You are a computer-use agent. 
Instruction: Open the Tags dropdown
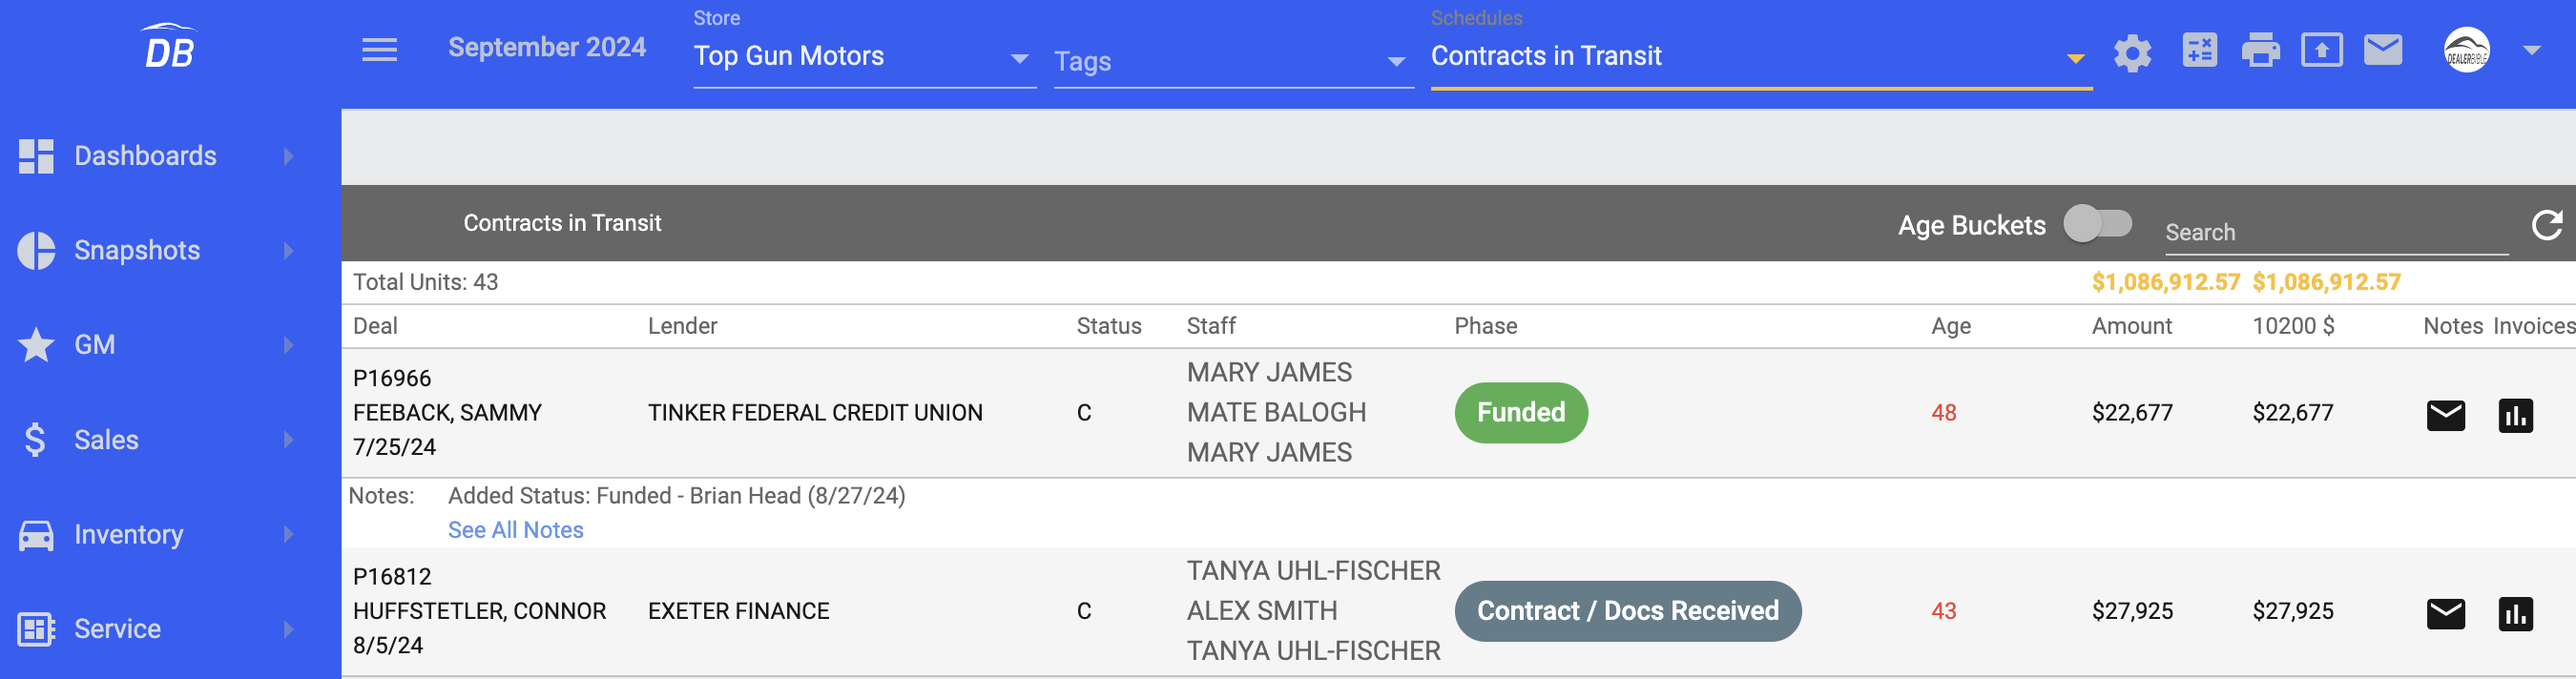point(1233,62)
